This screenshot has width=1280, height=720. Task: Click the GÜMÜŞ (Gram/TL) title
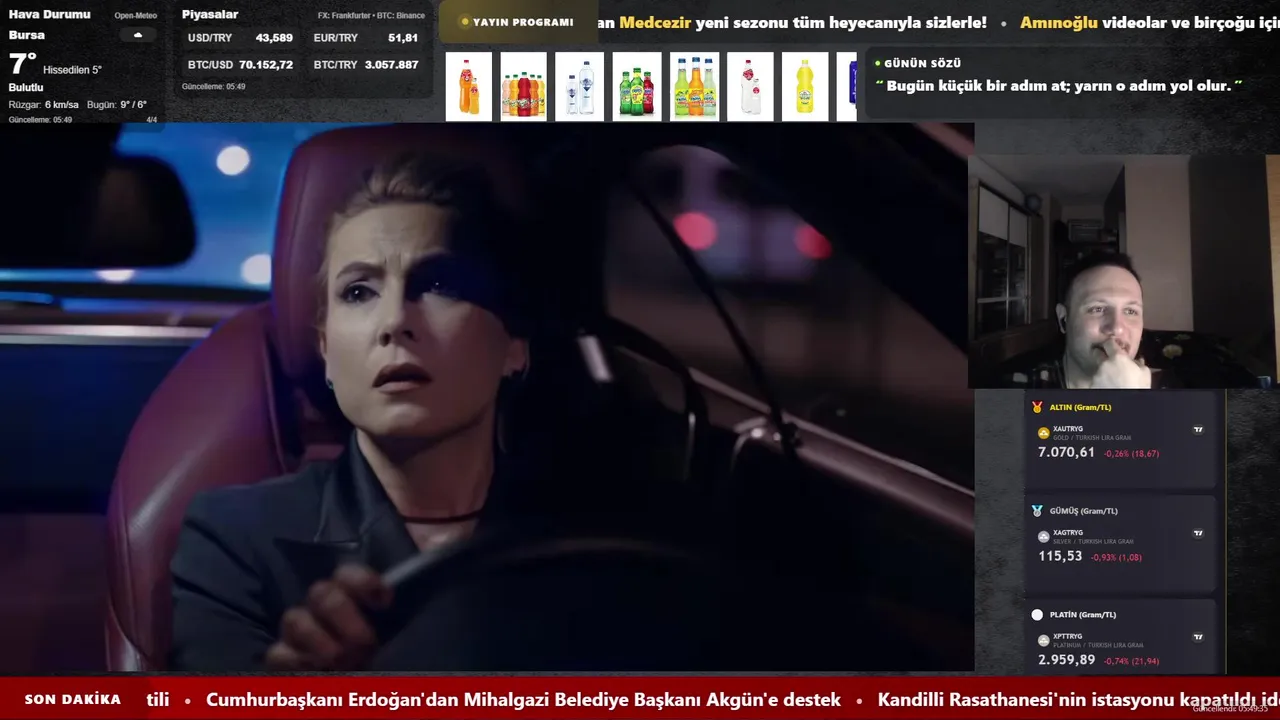point(1083,511)
